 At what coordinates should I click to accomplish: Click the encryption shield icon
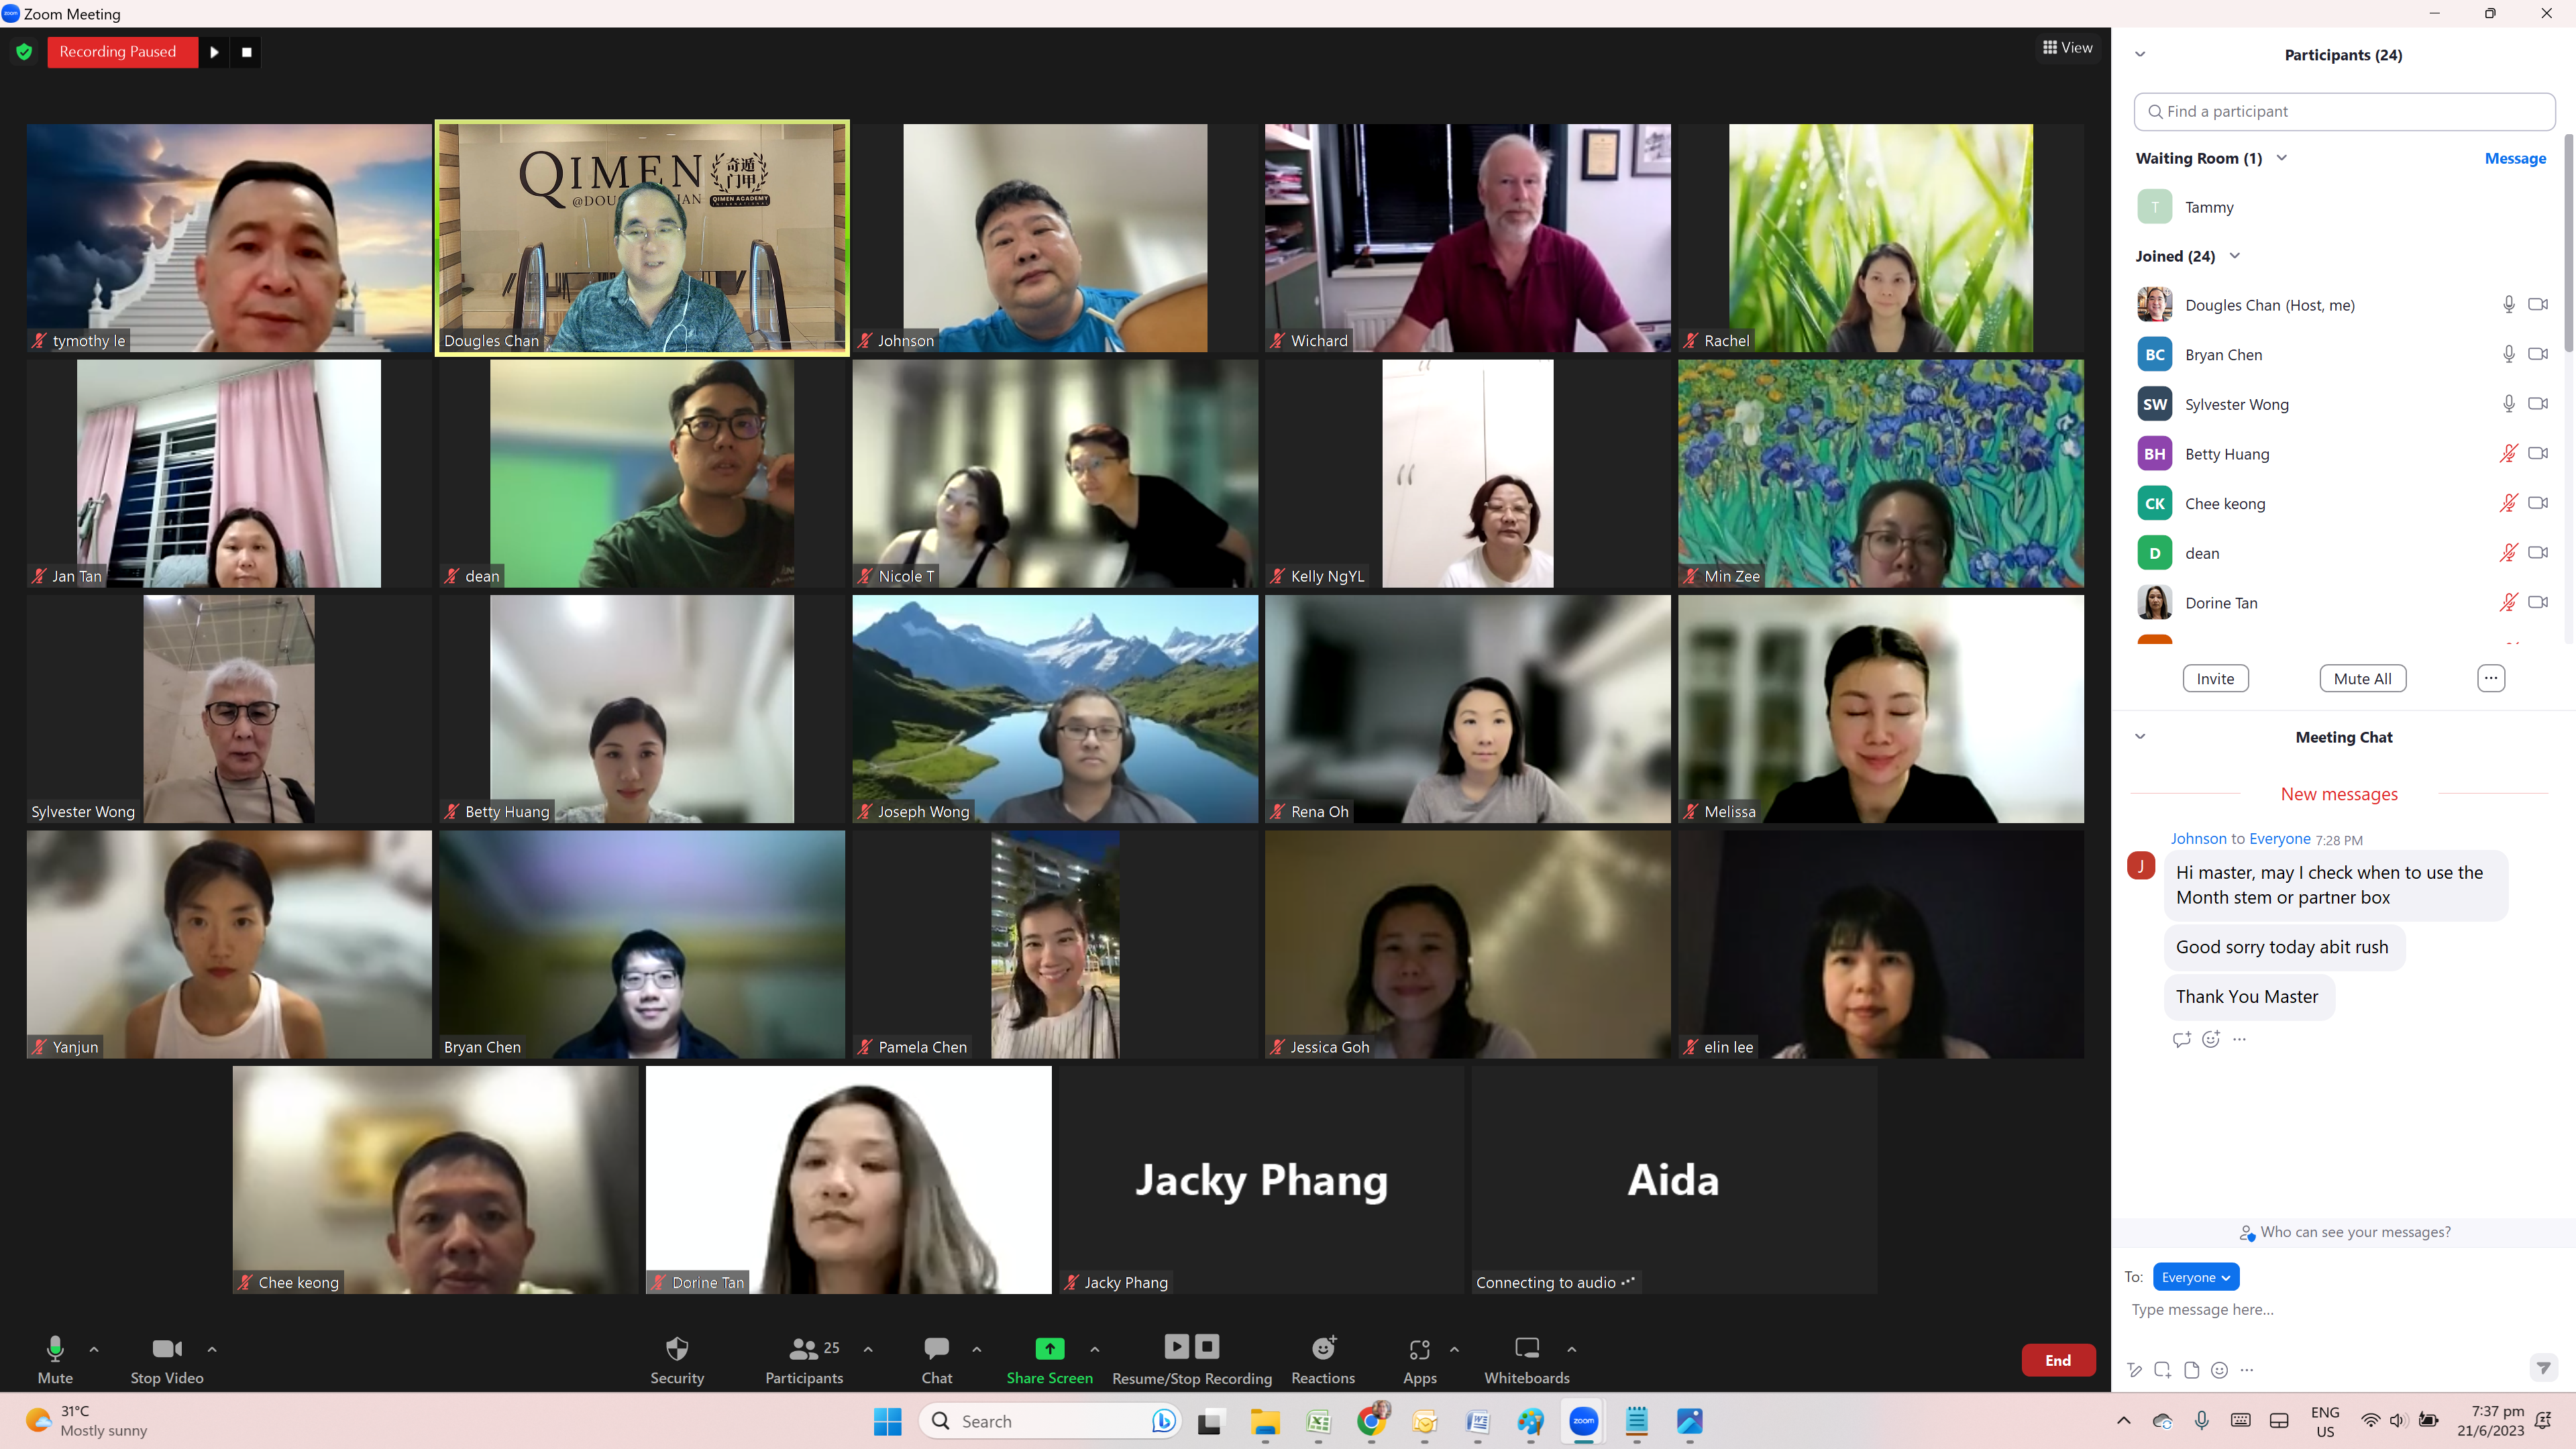click(24, 51)
